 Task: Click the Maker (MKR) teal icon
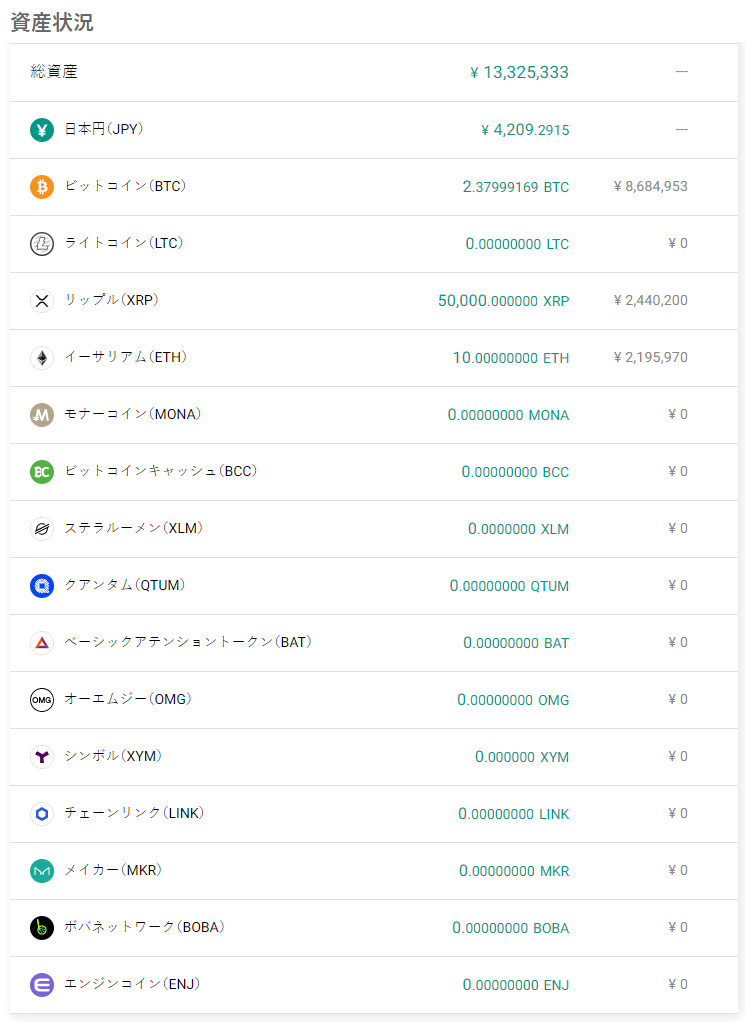tap(42, 871)
